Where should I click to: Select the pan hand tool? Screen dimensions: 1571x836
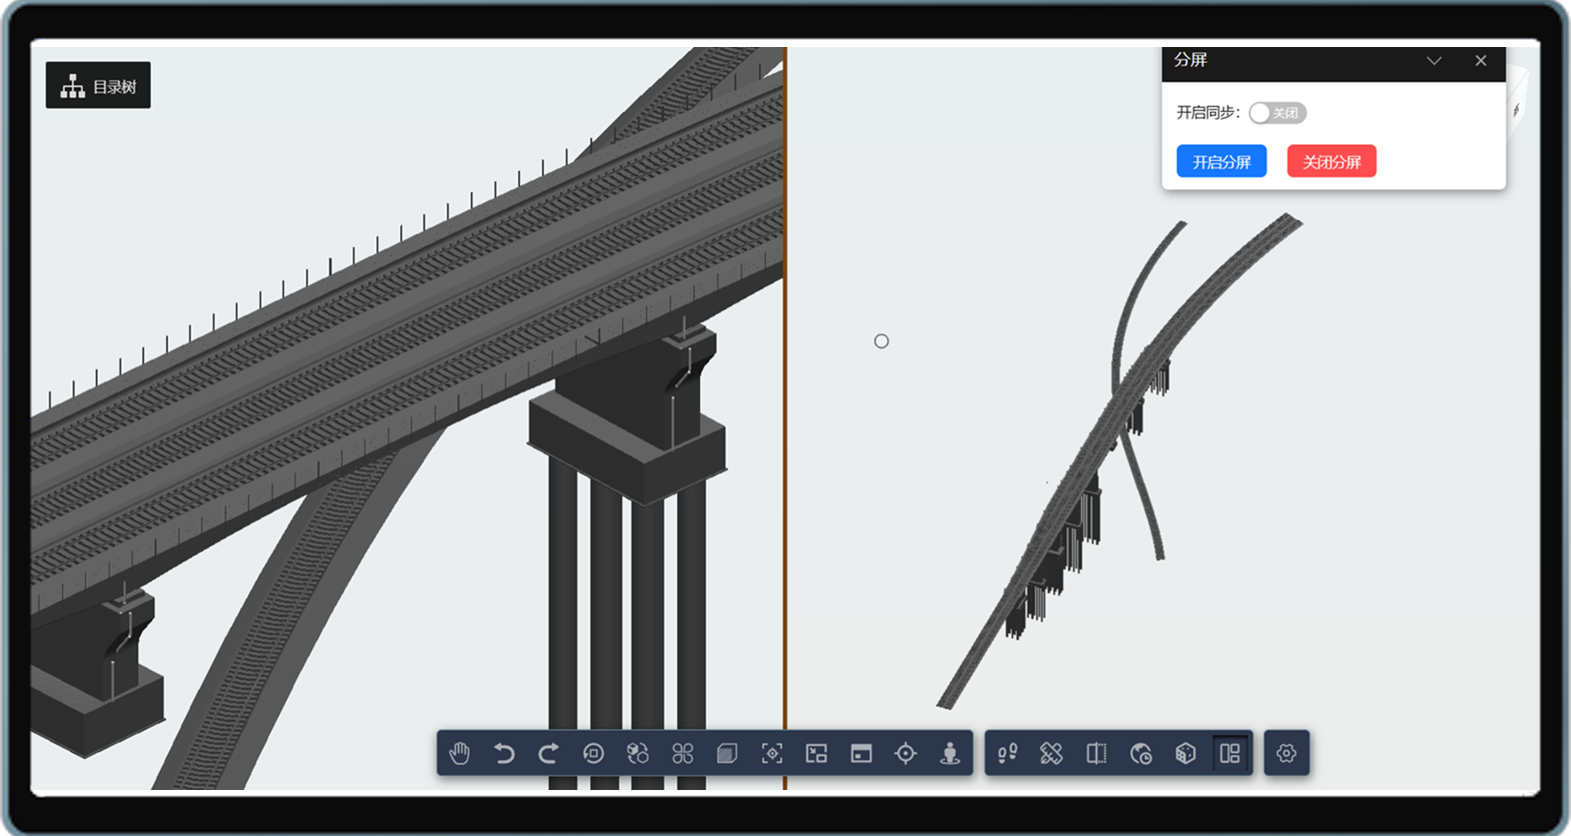460,753
